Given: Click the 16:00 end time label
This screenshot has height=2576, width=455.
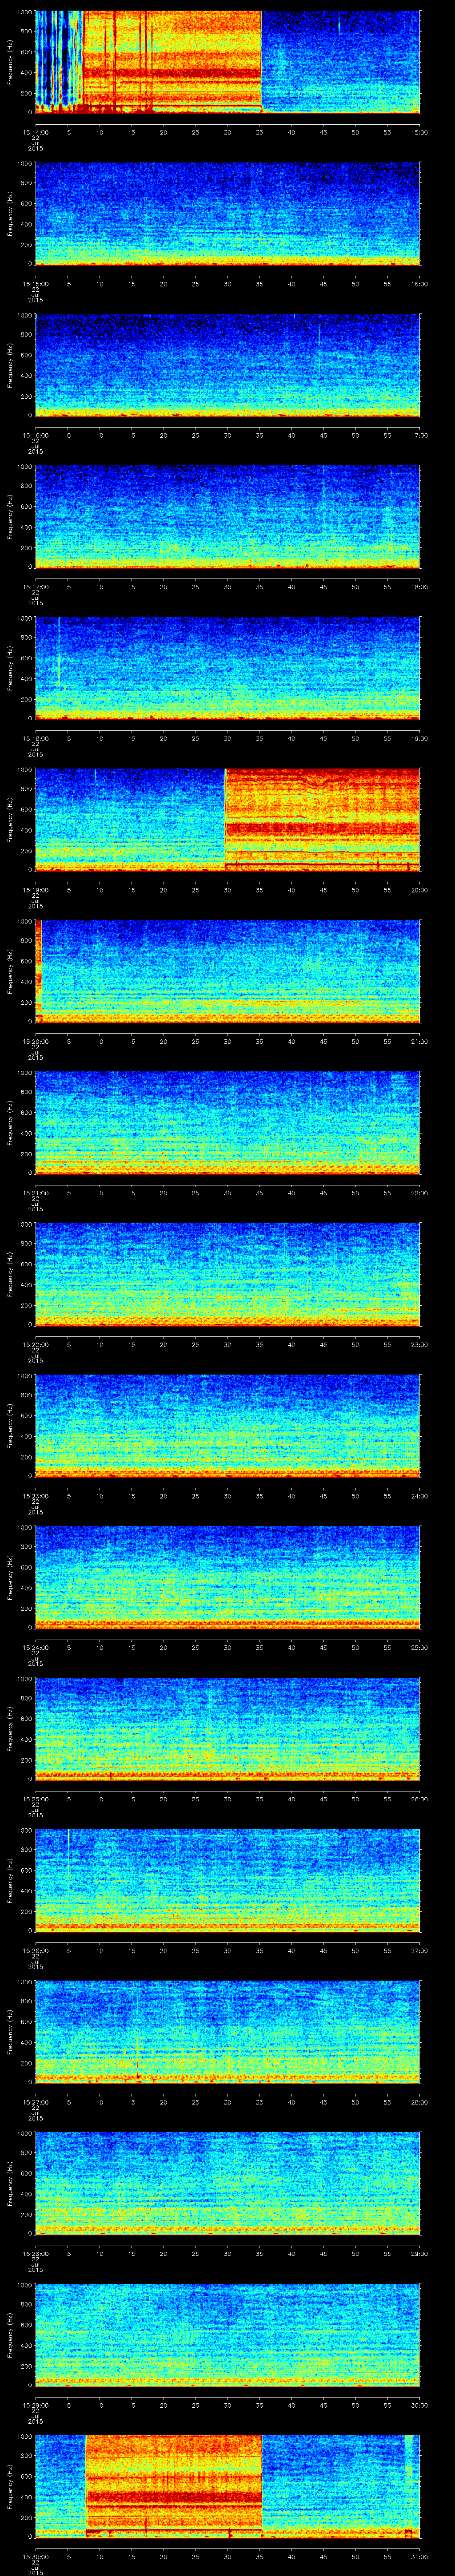Looking at the screenshot, I should [x=419, y=284].
